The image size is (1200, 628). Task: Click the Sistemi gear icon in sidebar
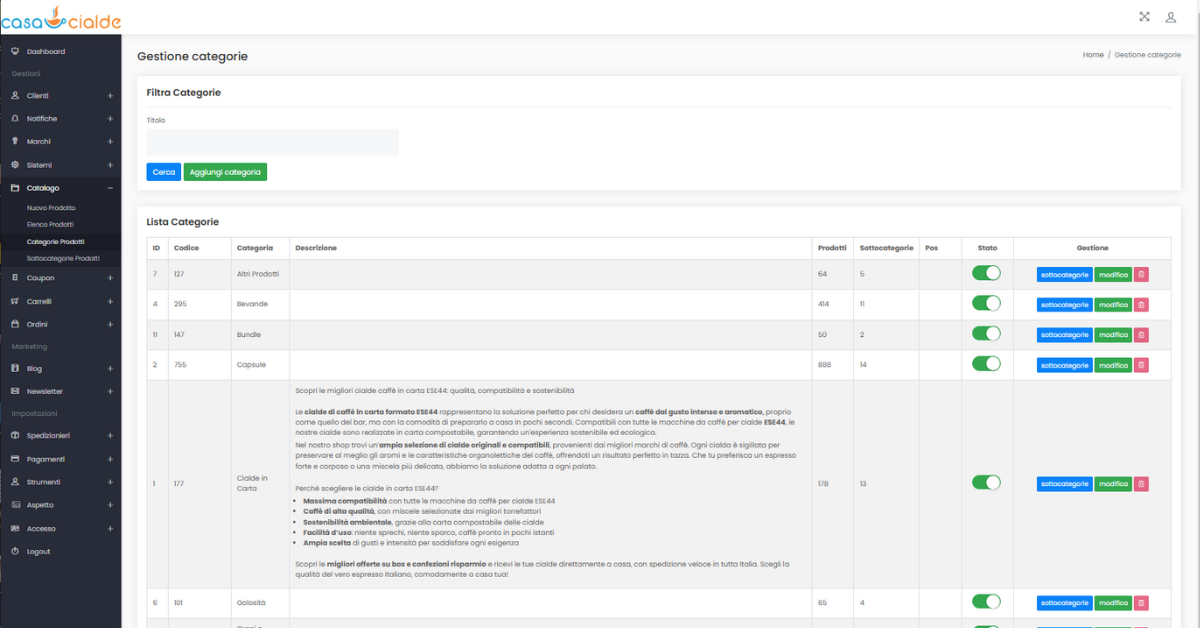pyautogui.click(x=15, y=165)
